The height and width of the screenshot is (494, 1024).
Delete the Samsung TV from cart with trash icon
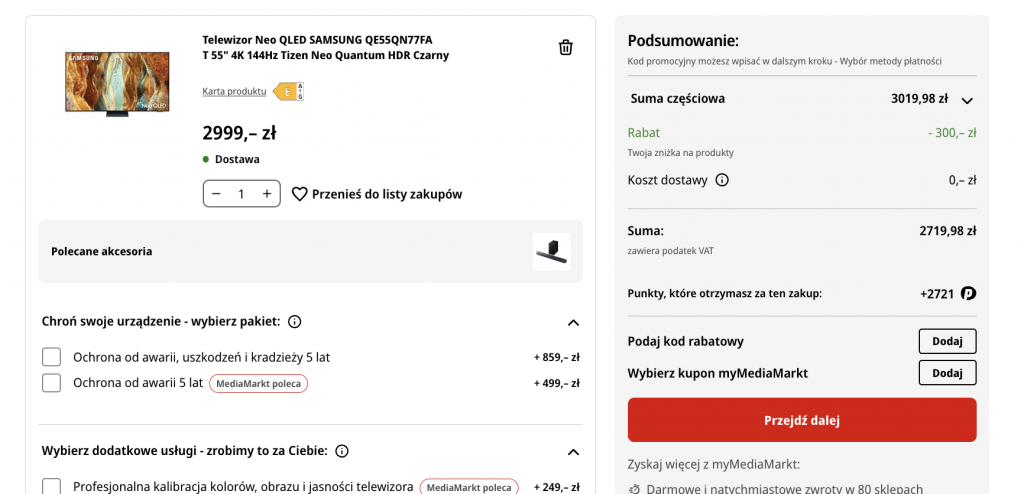[566, 48]
